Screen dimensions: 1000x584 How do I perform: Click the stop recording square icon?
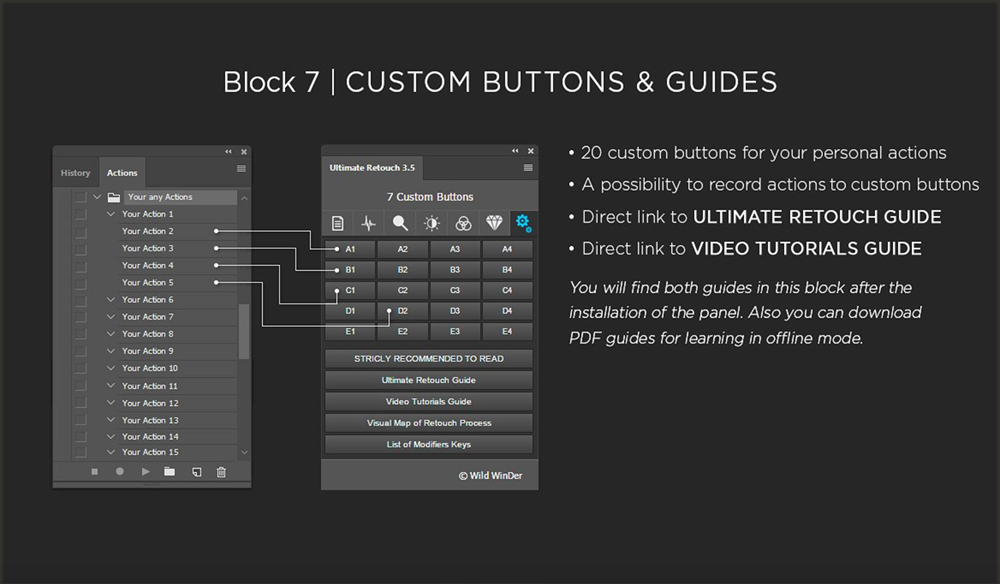click(x=95, y=471)
